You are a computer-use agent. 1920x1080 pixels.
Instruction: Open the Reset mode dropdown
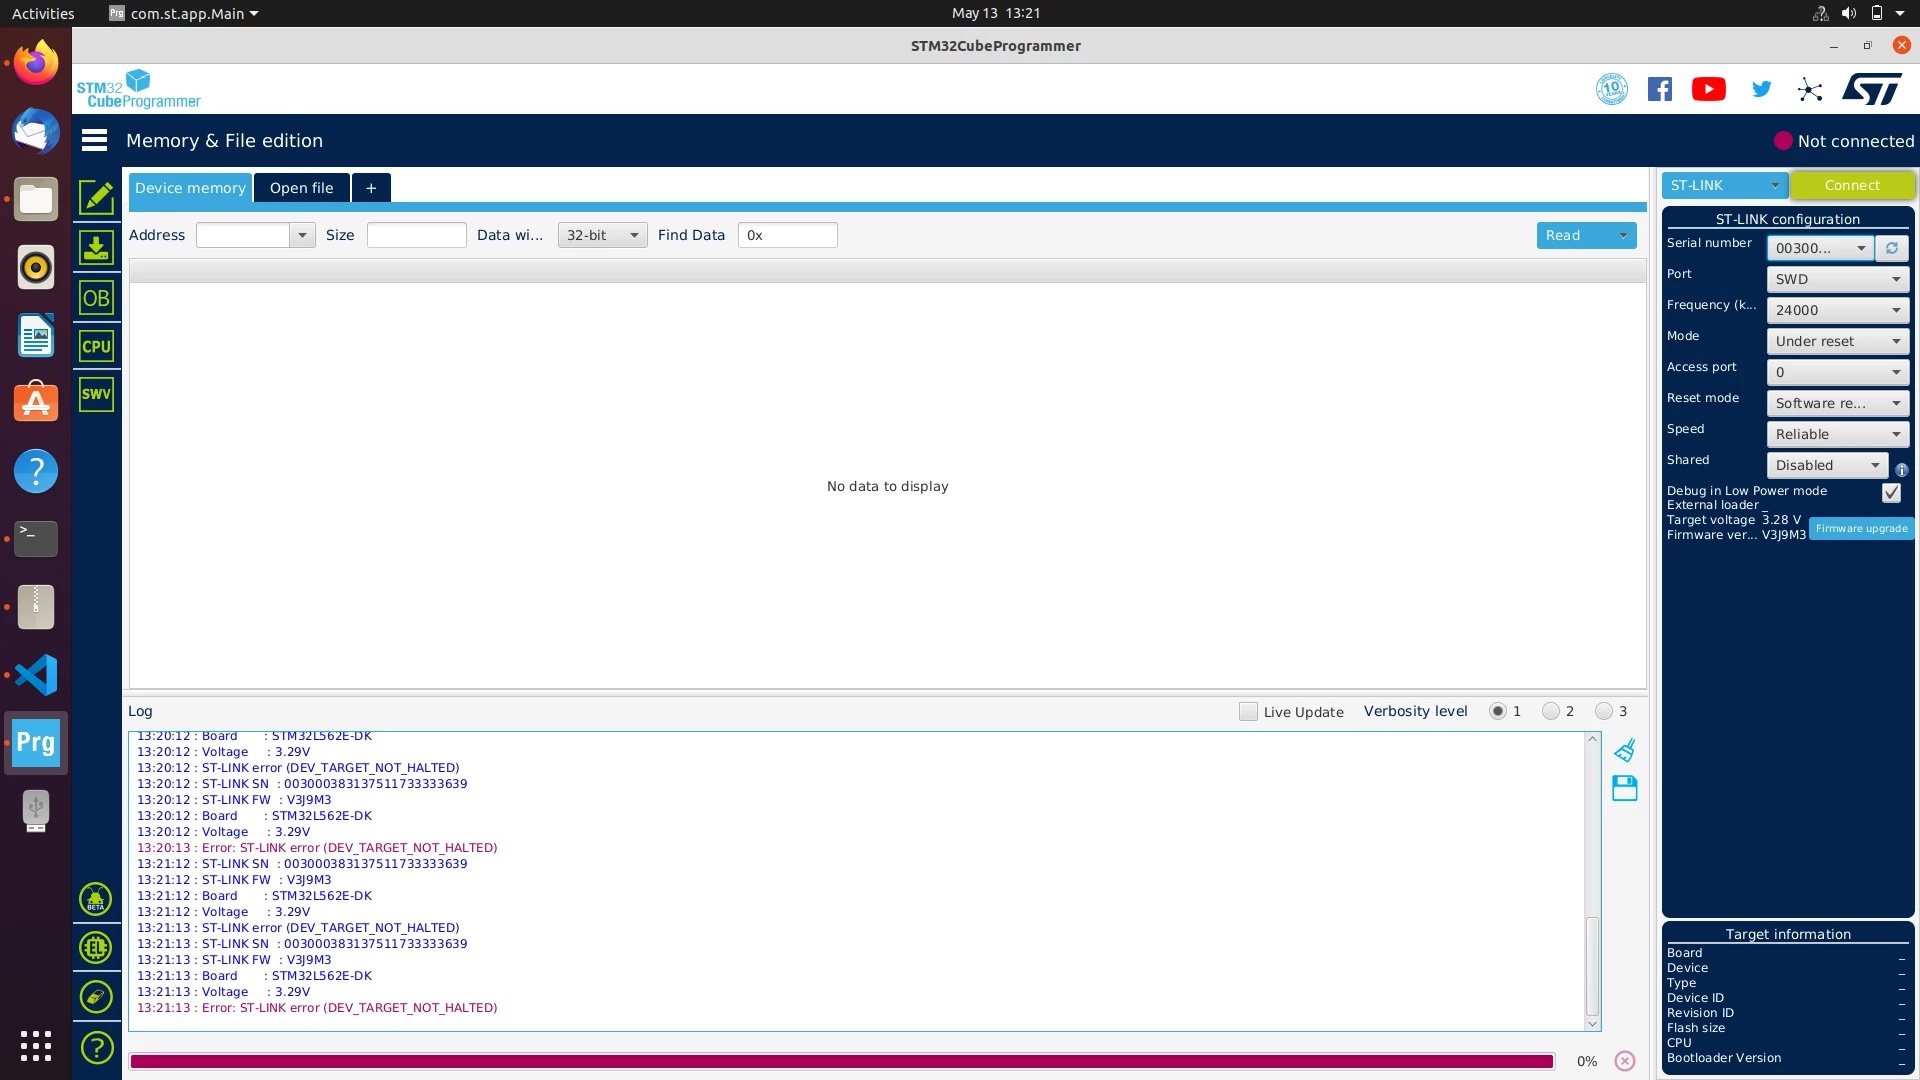1838,403
